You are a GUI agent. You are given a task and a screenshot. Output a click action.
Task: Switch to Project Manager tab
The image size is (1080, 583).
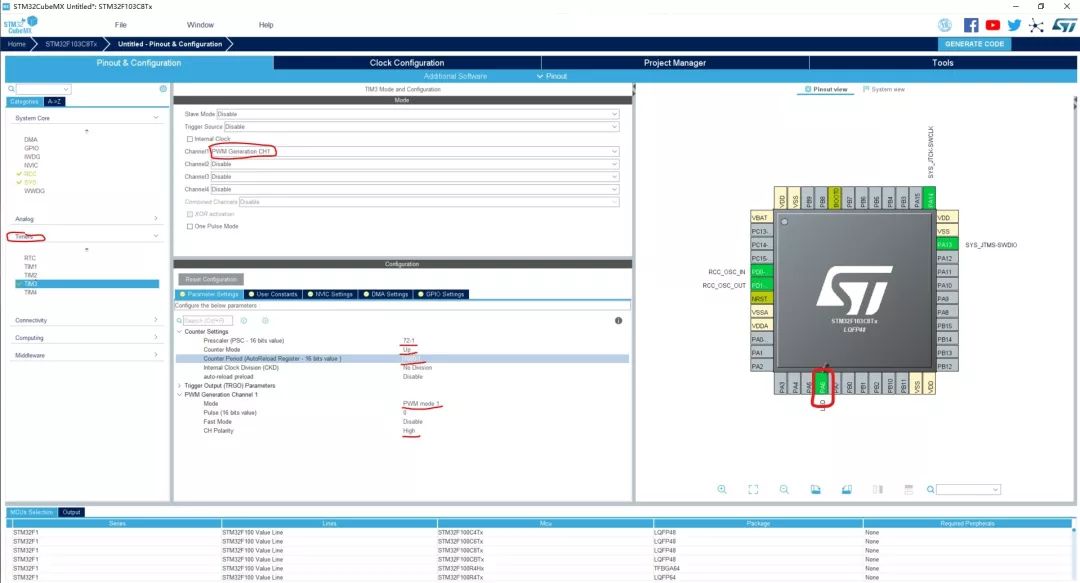coord(674,63)
